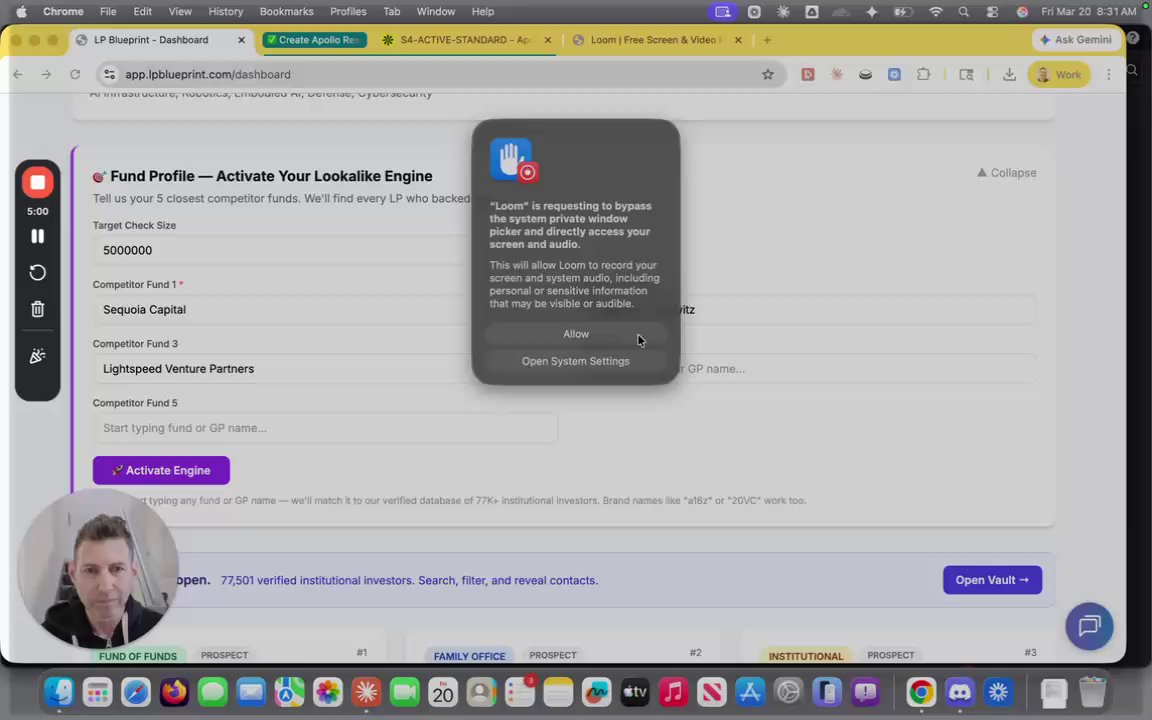Go back in Chrome
Viewport: 1152px width, 720px height.
18,74
